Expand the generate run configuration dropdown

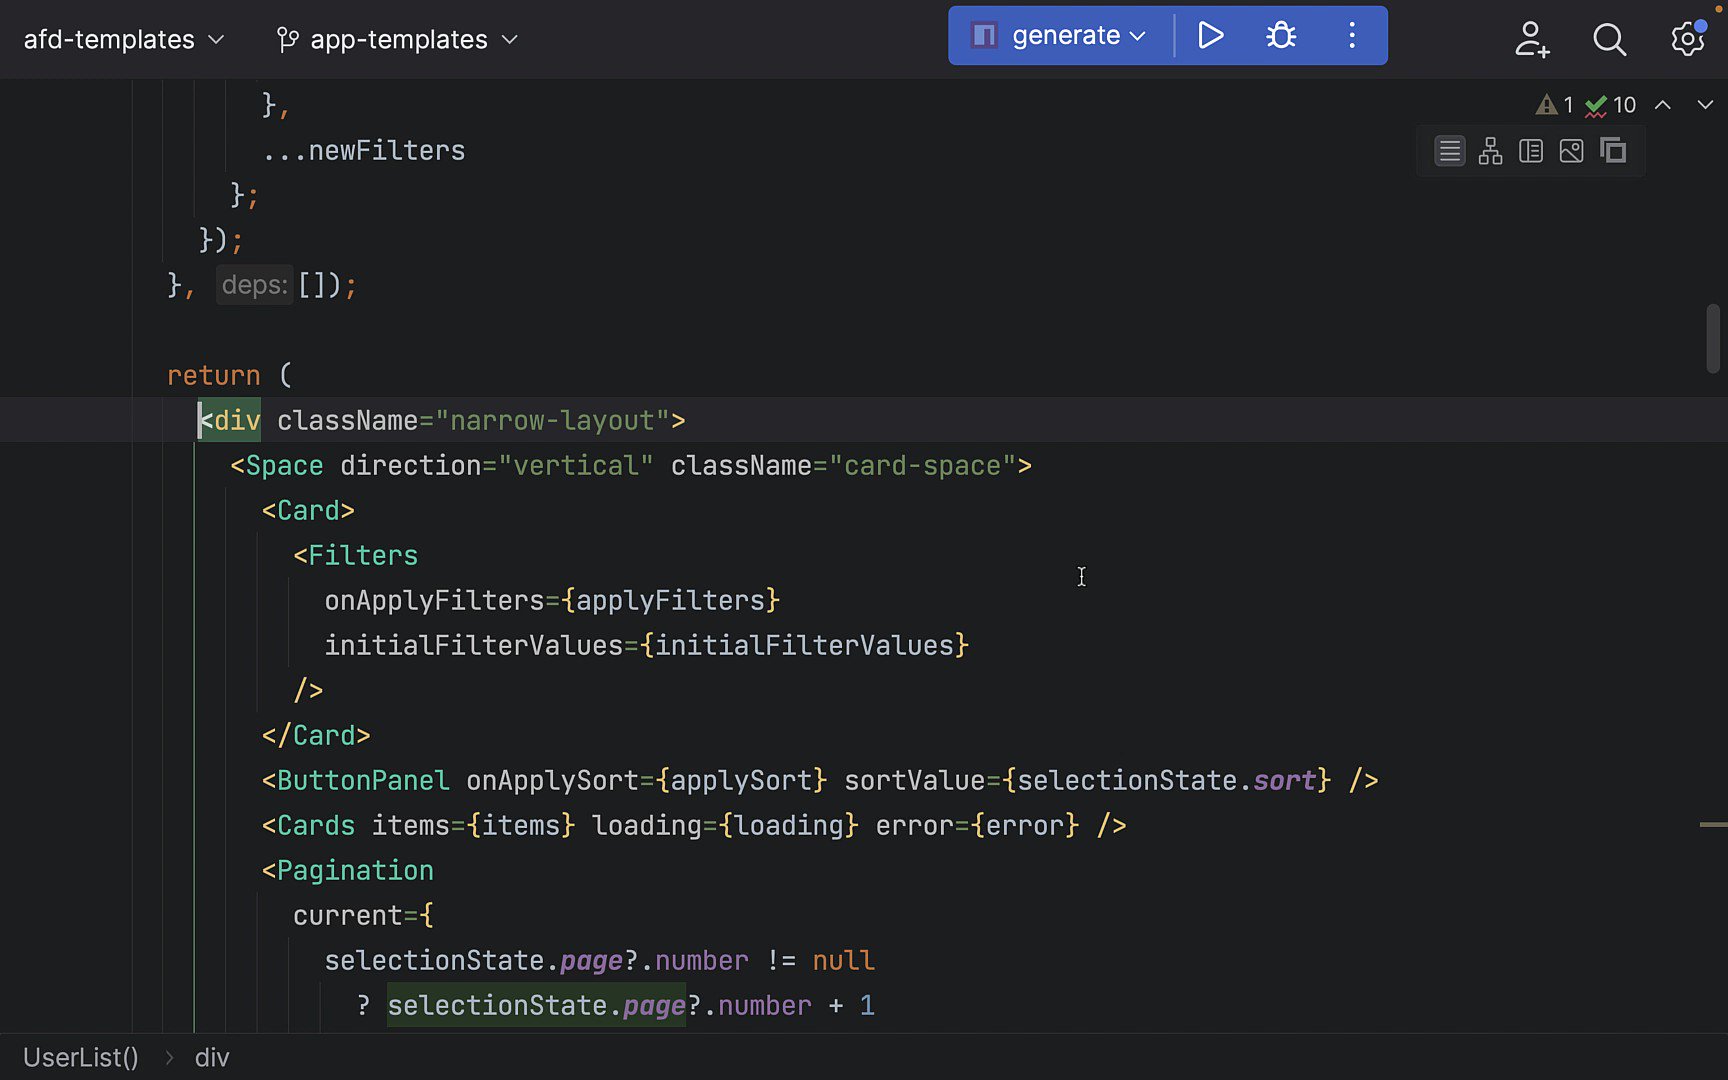tap(1137, 35)
